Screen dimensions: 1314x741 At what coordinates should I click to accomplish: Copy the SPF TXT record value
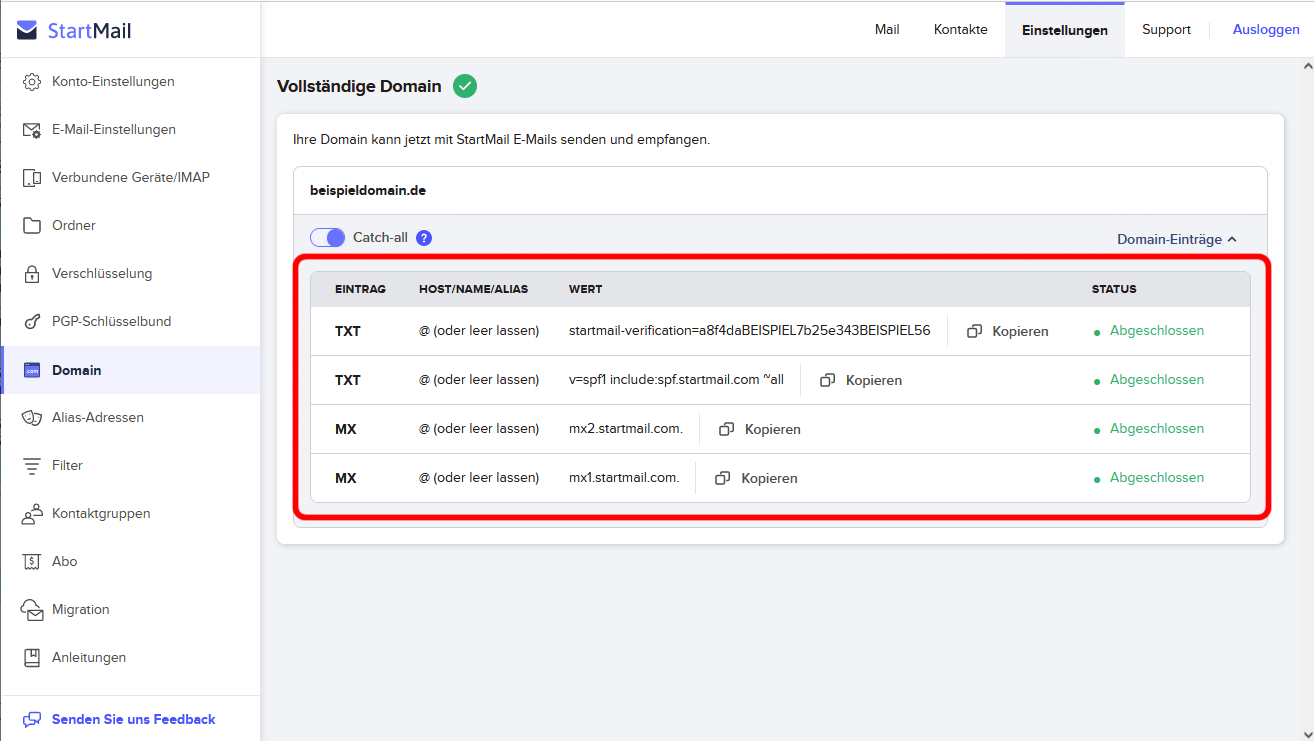861,380
